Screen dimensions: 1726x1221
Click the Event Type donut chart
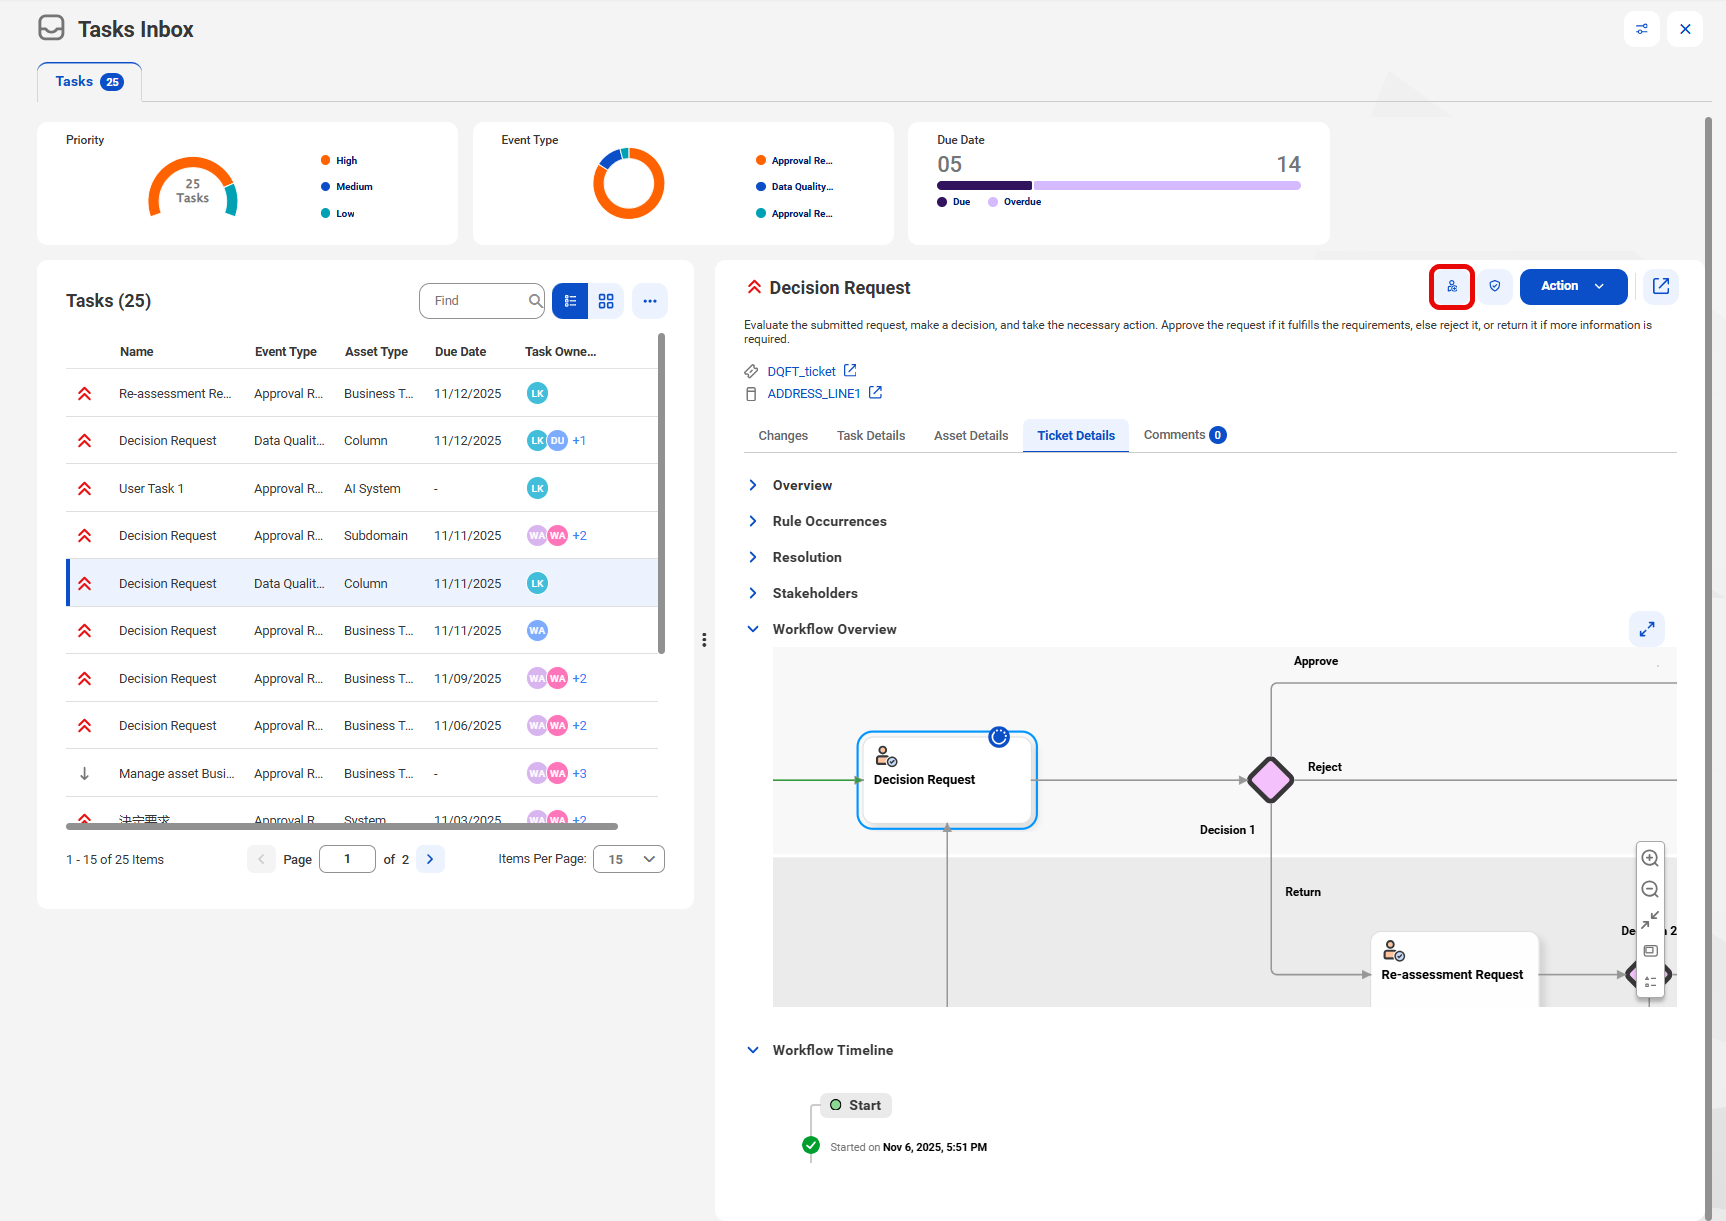pos(629,184)
